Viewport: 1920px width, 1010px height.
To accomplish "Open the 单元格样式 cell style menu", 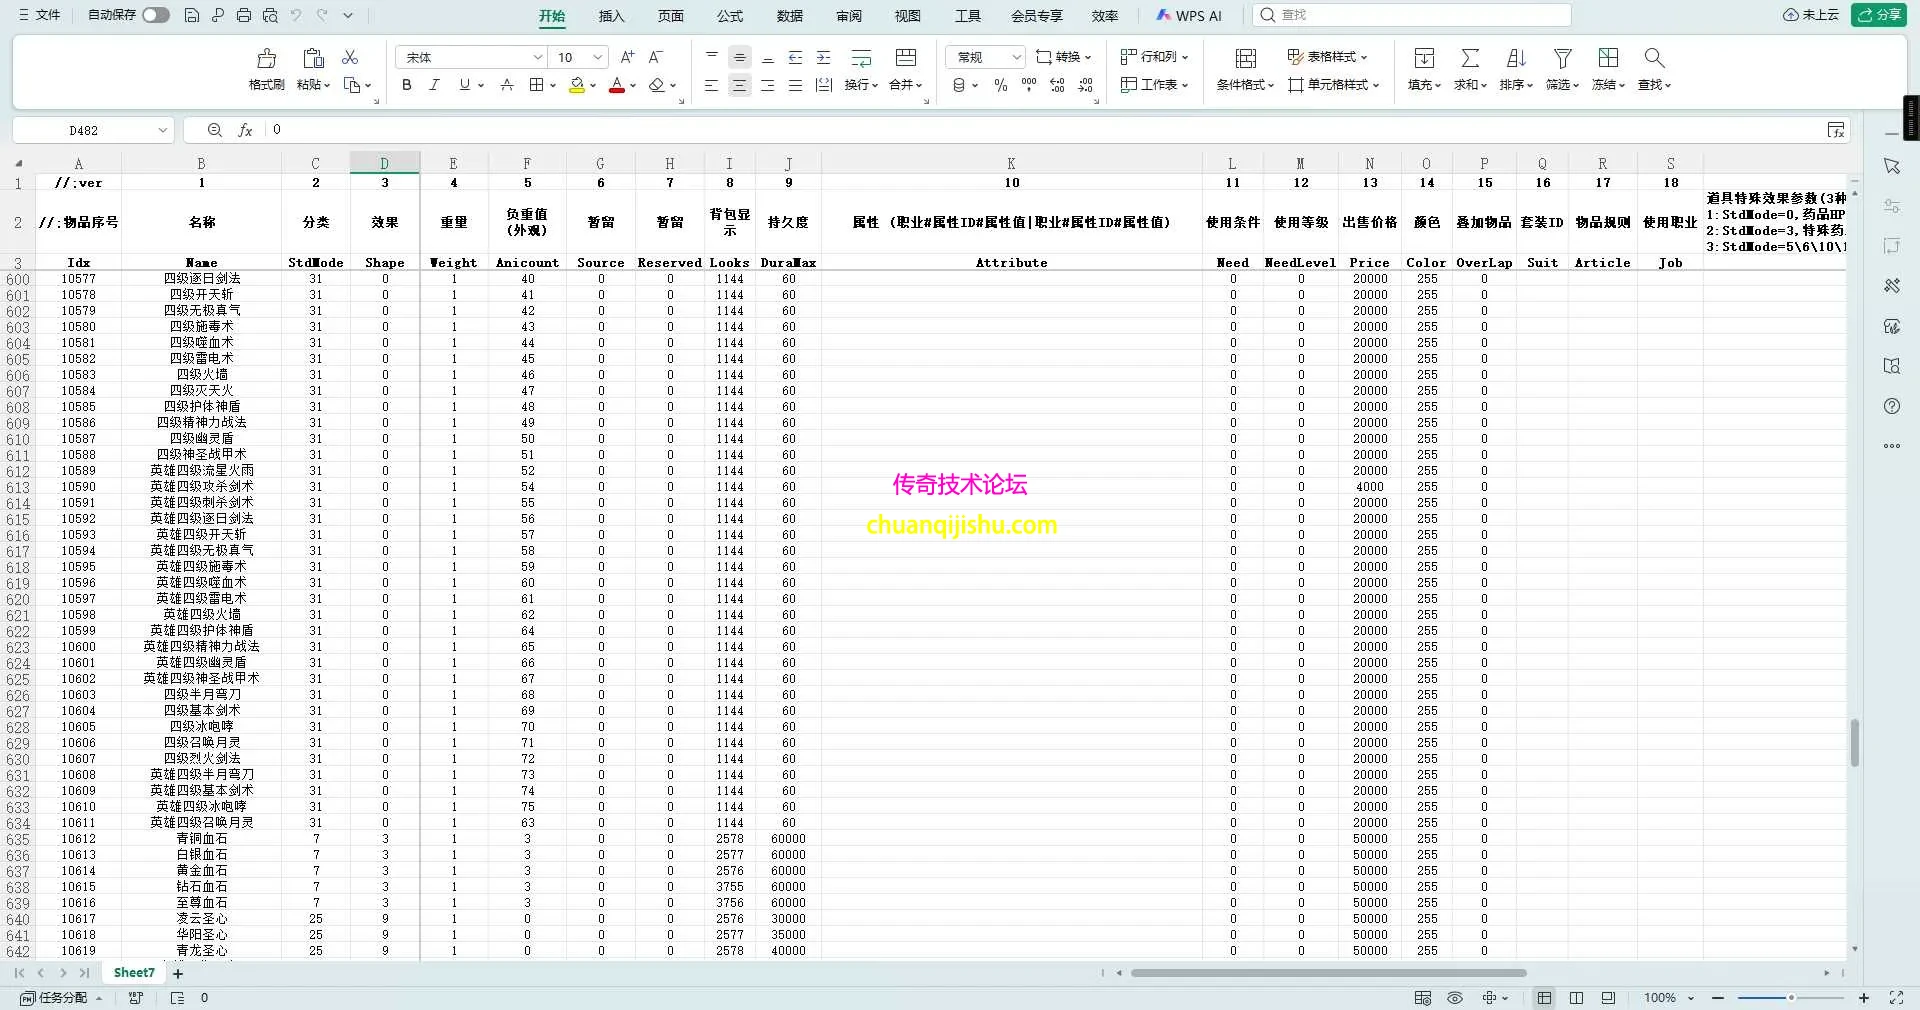I will (x=1334, y=85).
